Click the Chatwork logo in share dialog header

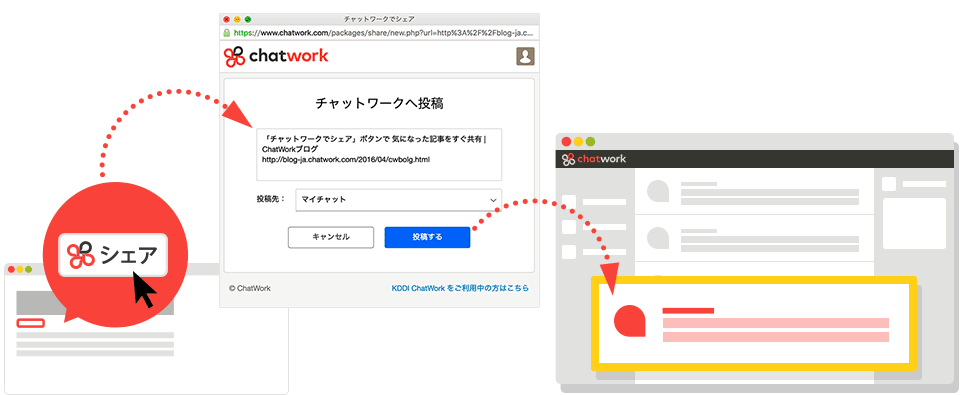pyautogui.click(x=276, y=56)
